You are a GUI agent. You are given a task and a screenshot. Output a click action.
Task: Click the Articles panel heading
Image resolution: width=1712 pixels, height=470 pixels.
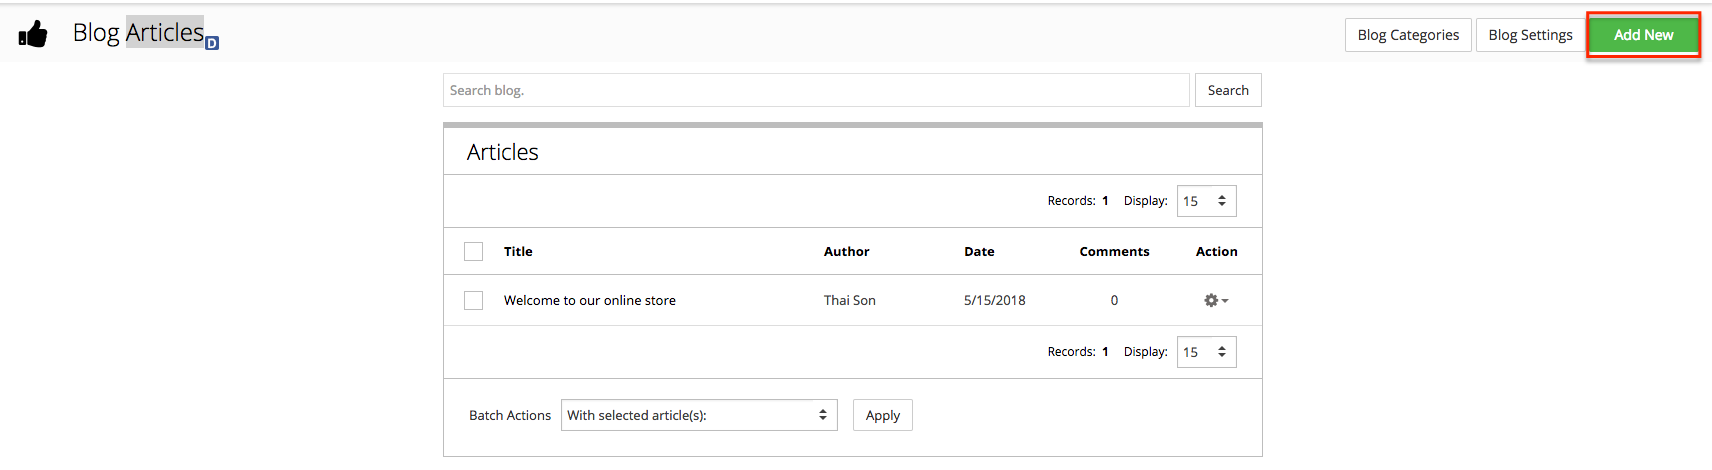pyautogui.click(x=503, y=152)
